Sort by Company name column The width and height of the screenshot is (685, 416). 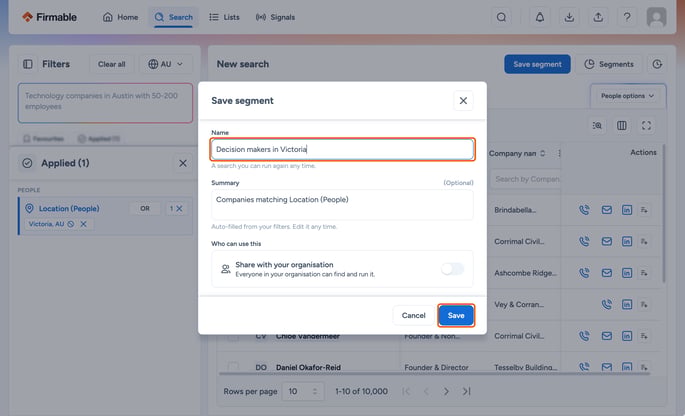point(542,153)
